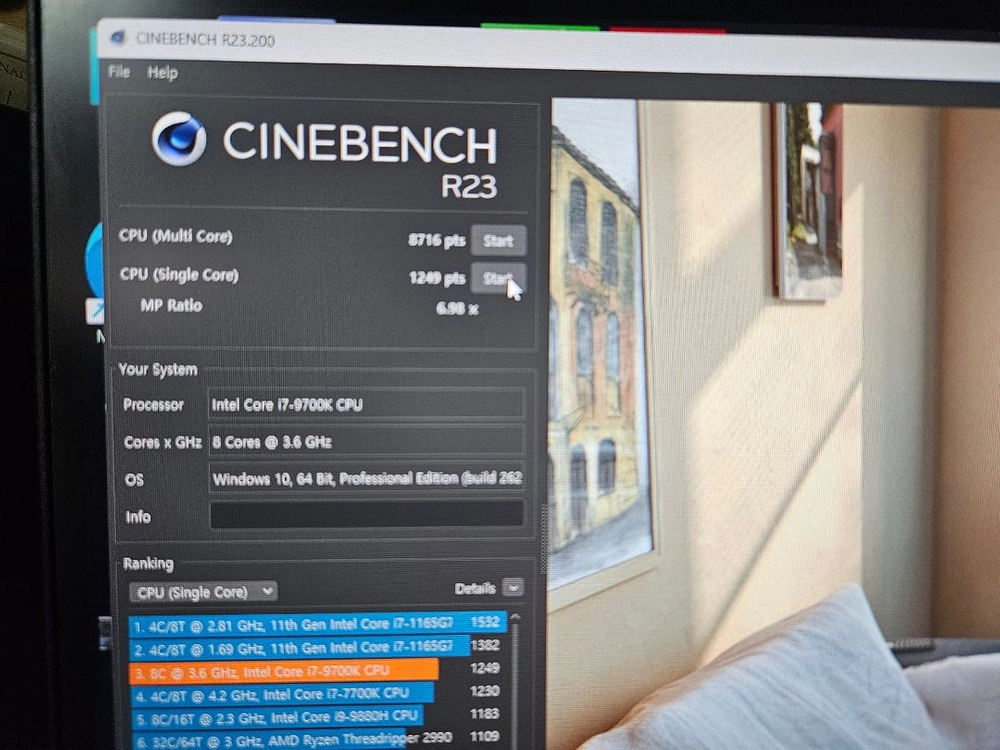
Task: Click the 8716 pts multi core score
Action: (437, 240)
